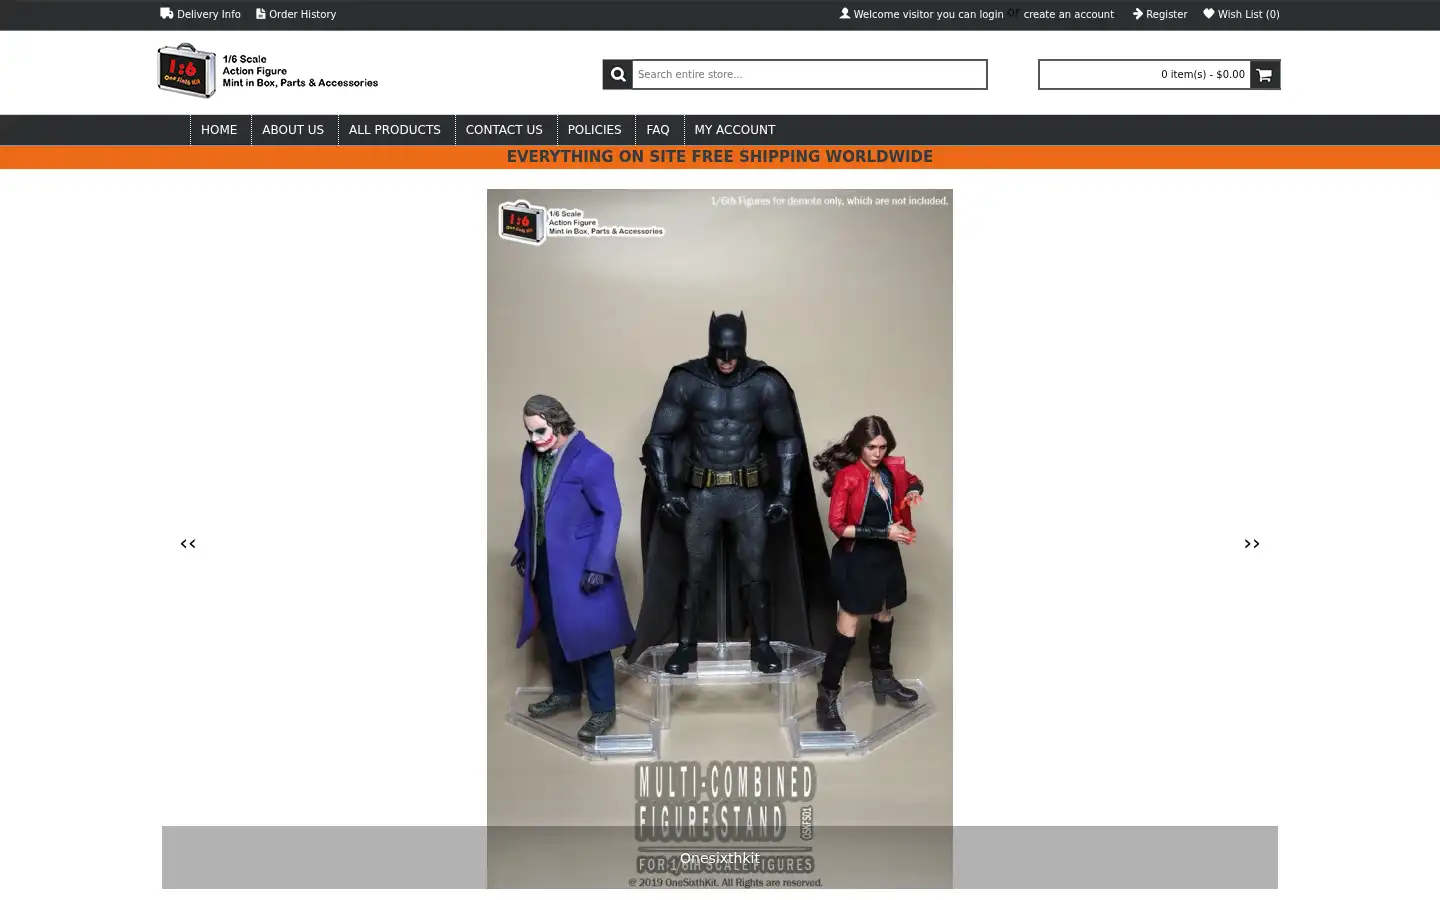Open FAQ menu item
Screen dimensions: 1440x900
click(658, 130)
